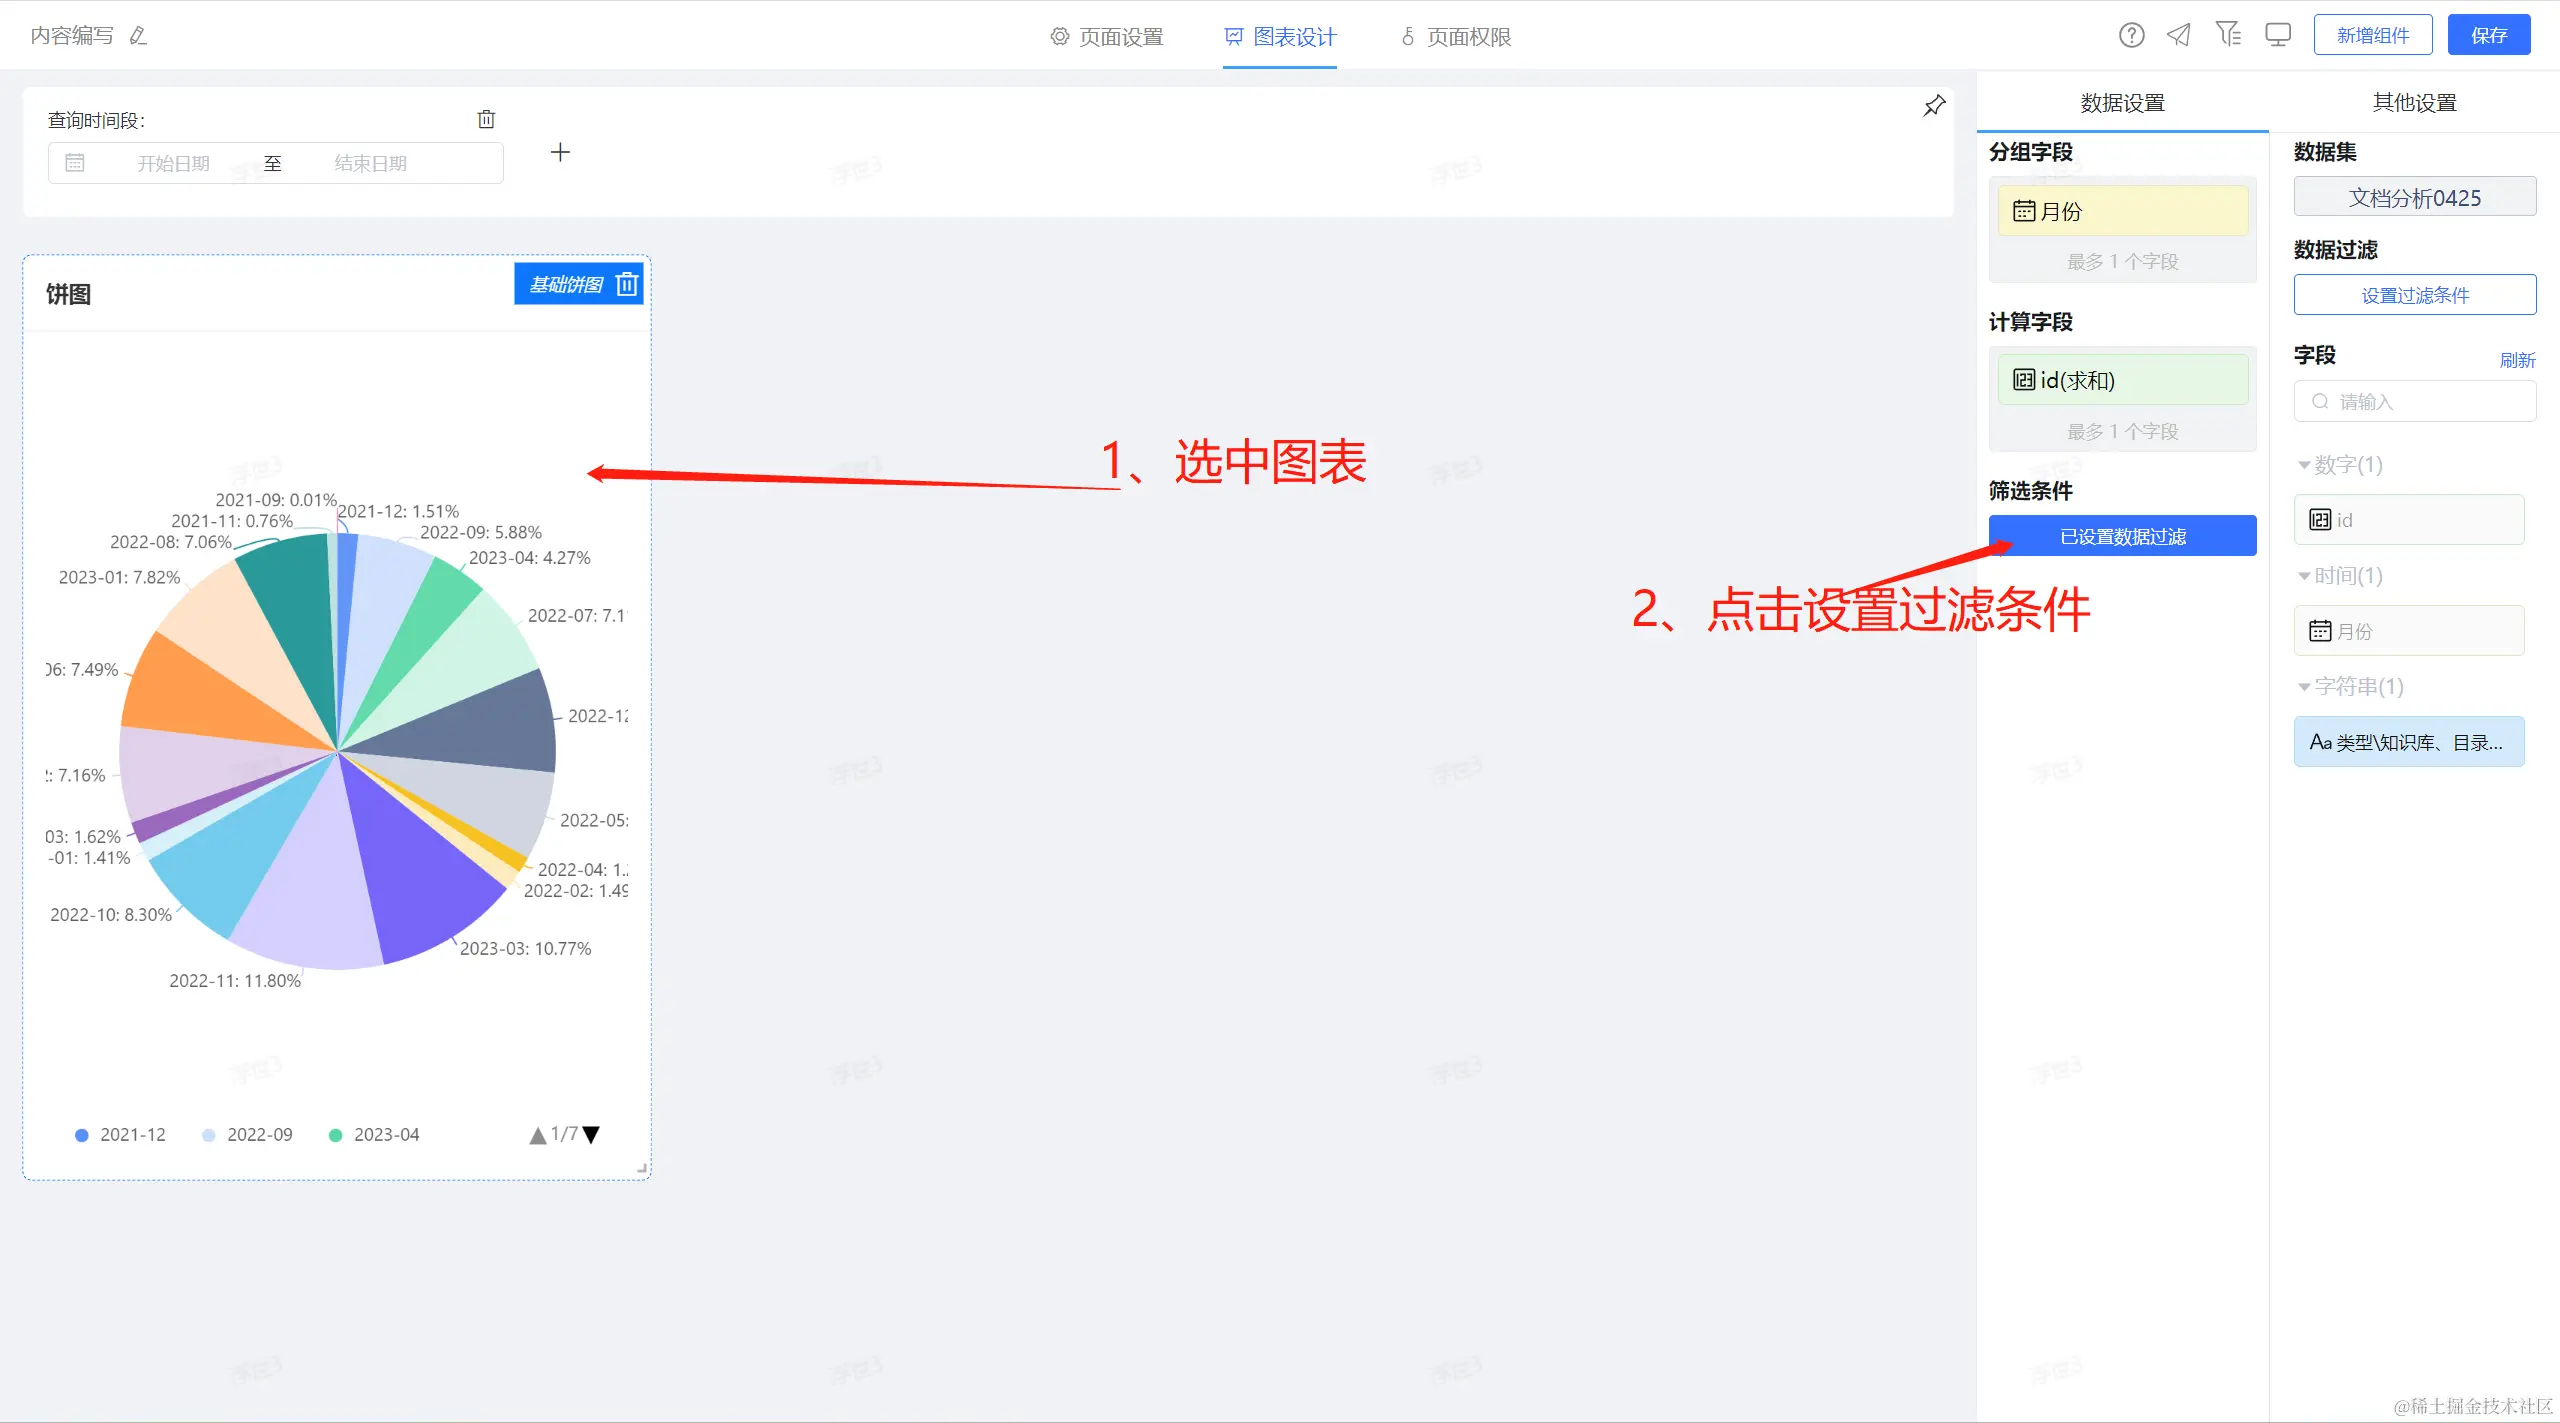The image size is (2560, 1423).
Task: Click the 保存 button
Action: (x=2488, y=36)
